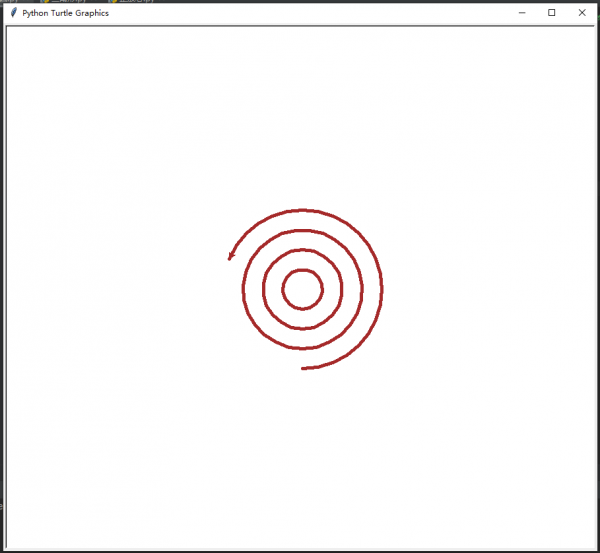Viewport: 600px width, 553px height.
Task: Click the center of the innermost red circle
Action: pos(302,290)
